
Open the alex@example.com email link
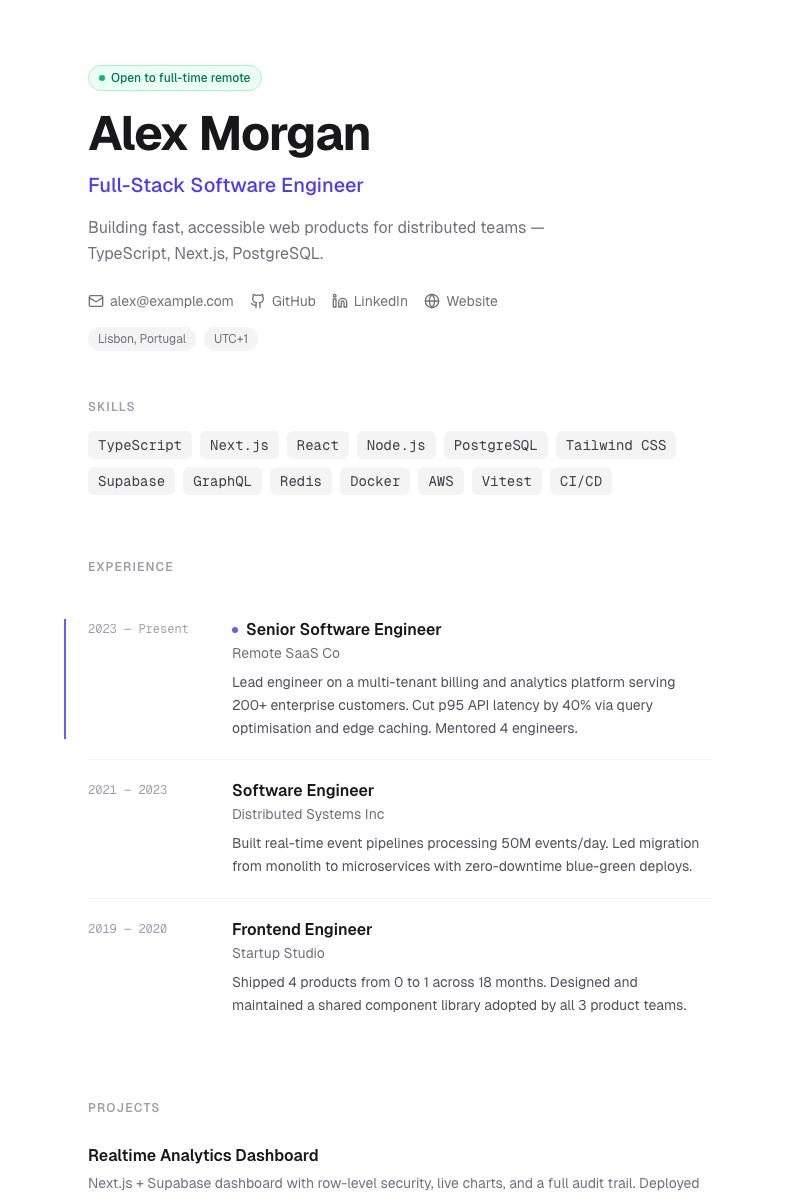171,301
